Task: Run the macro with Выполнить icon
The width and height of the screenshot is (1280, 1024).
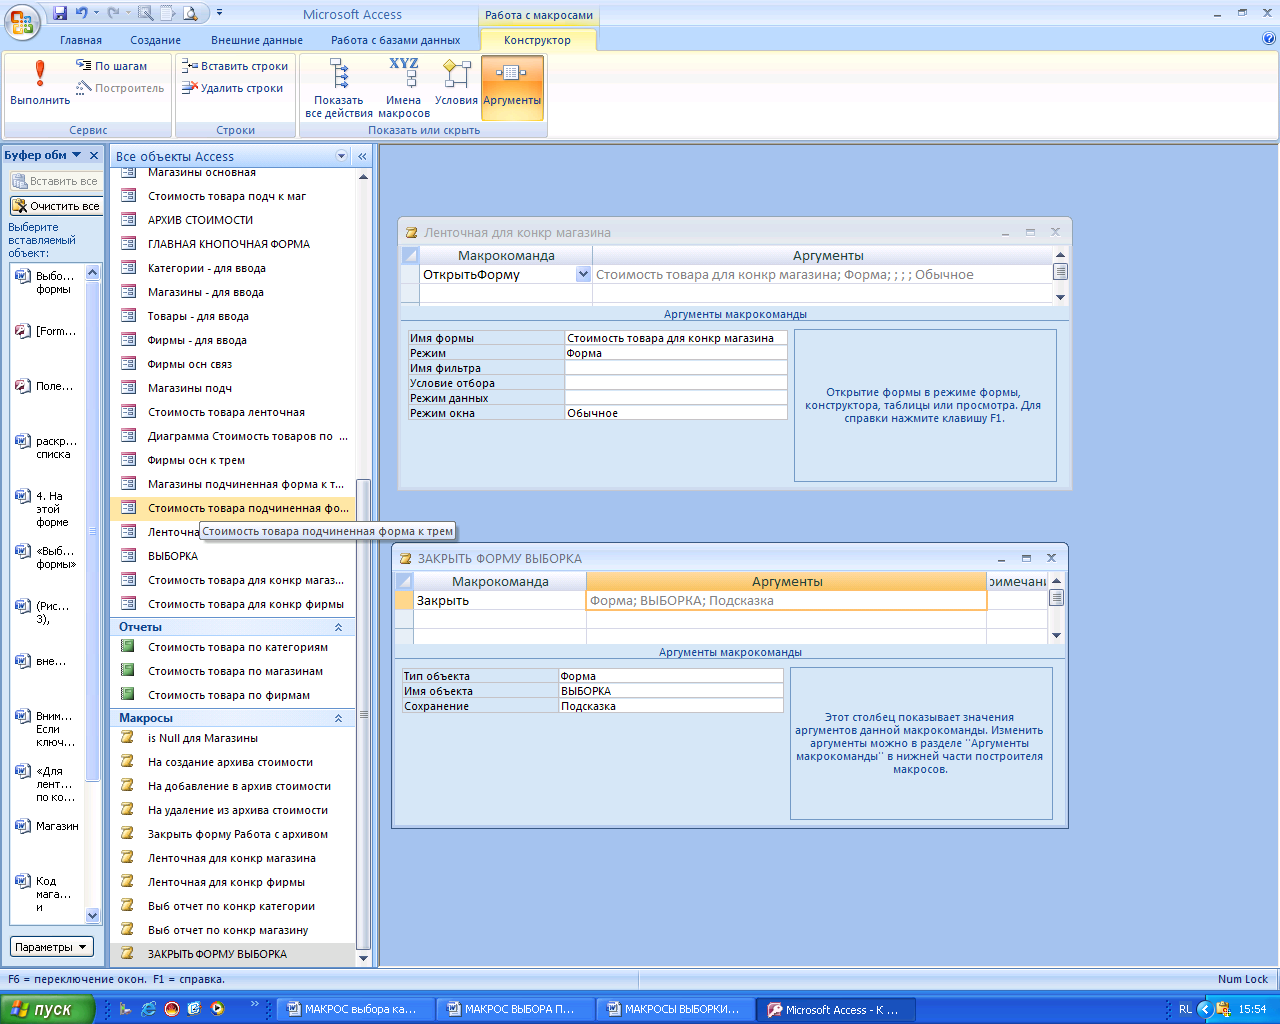Action: click(40, 83)
